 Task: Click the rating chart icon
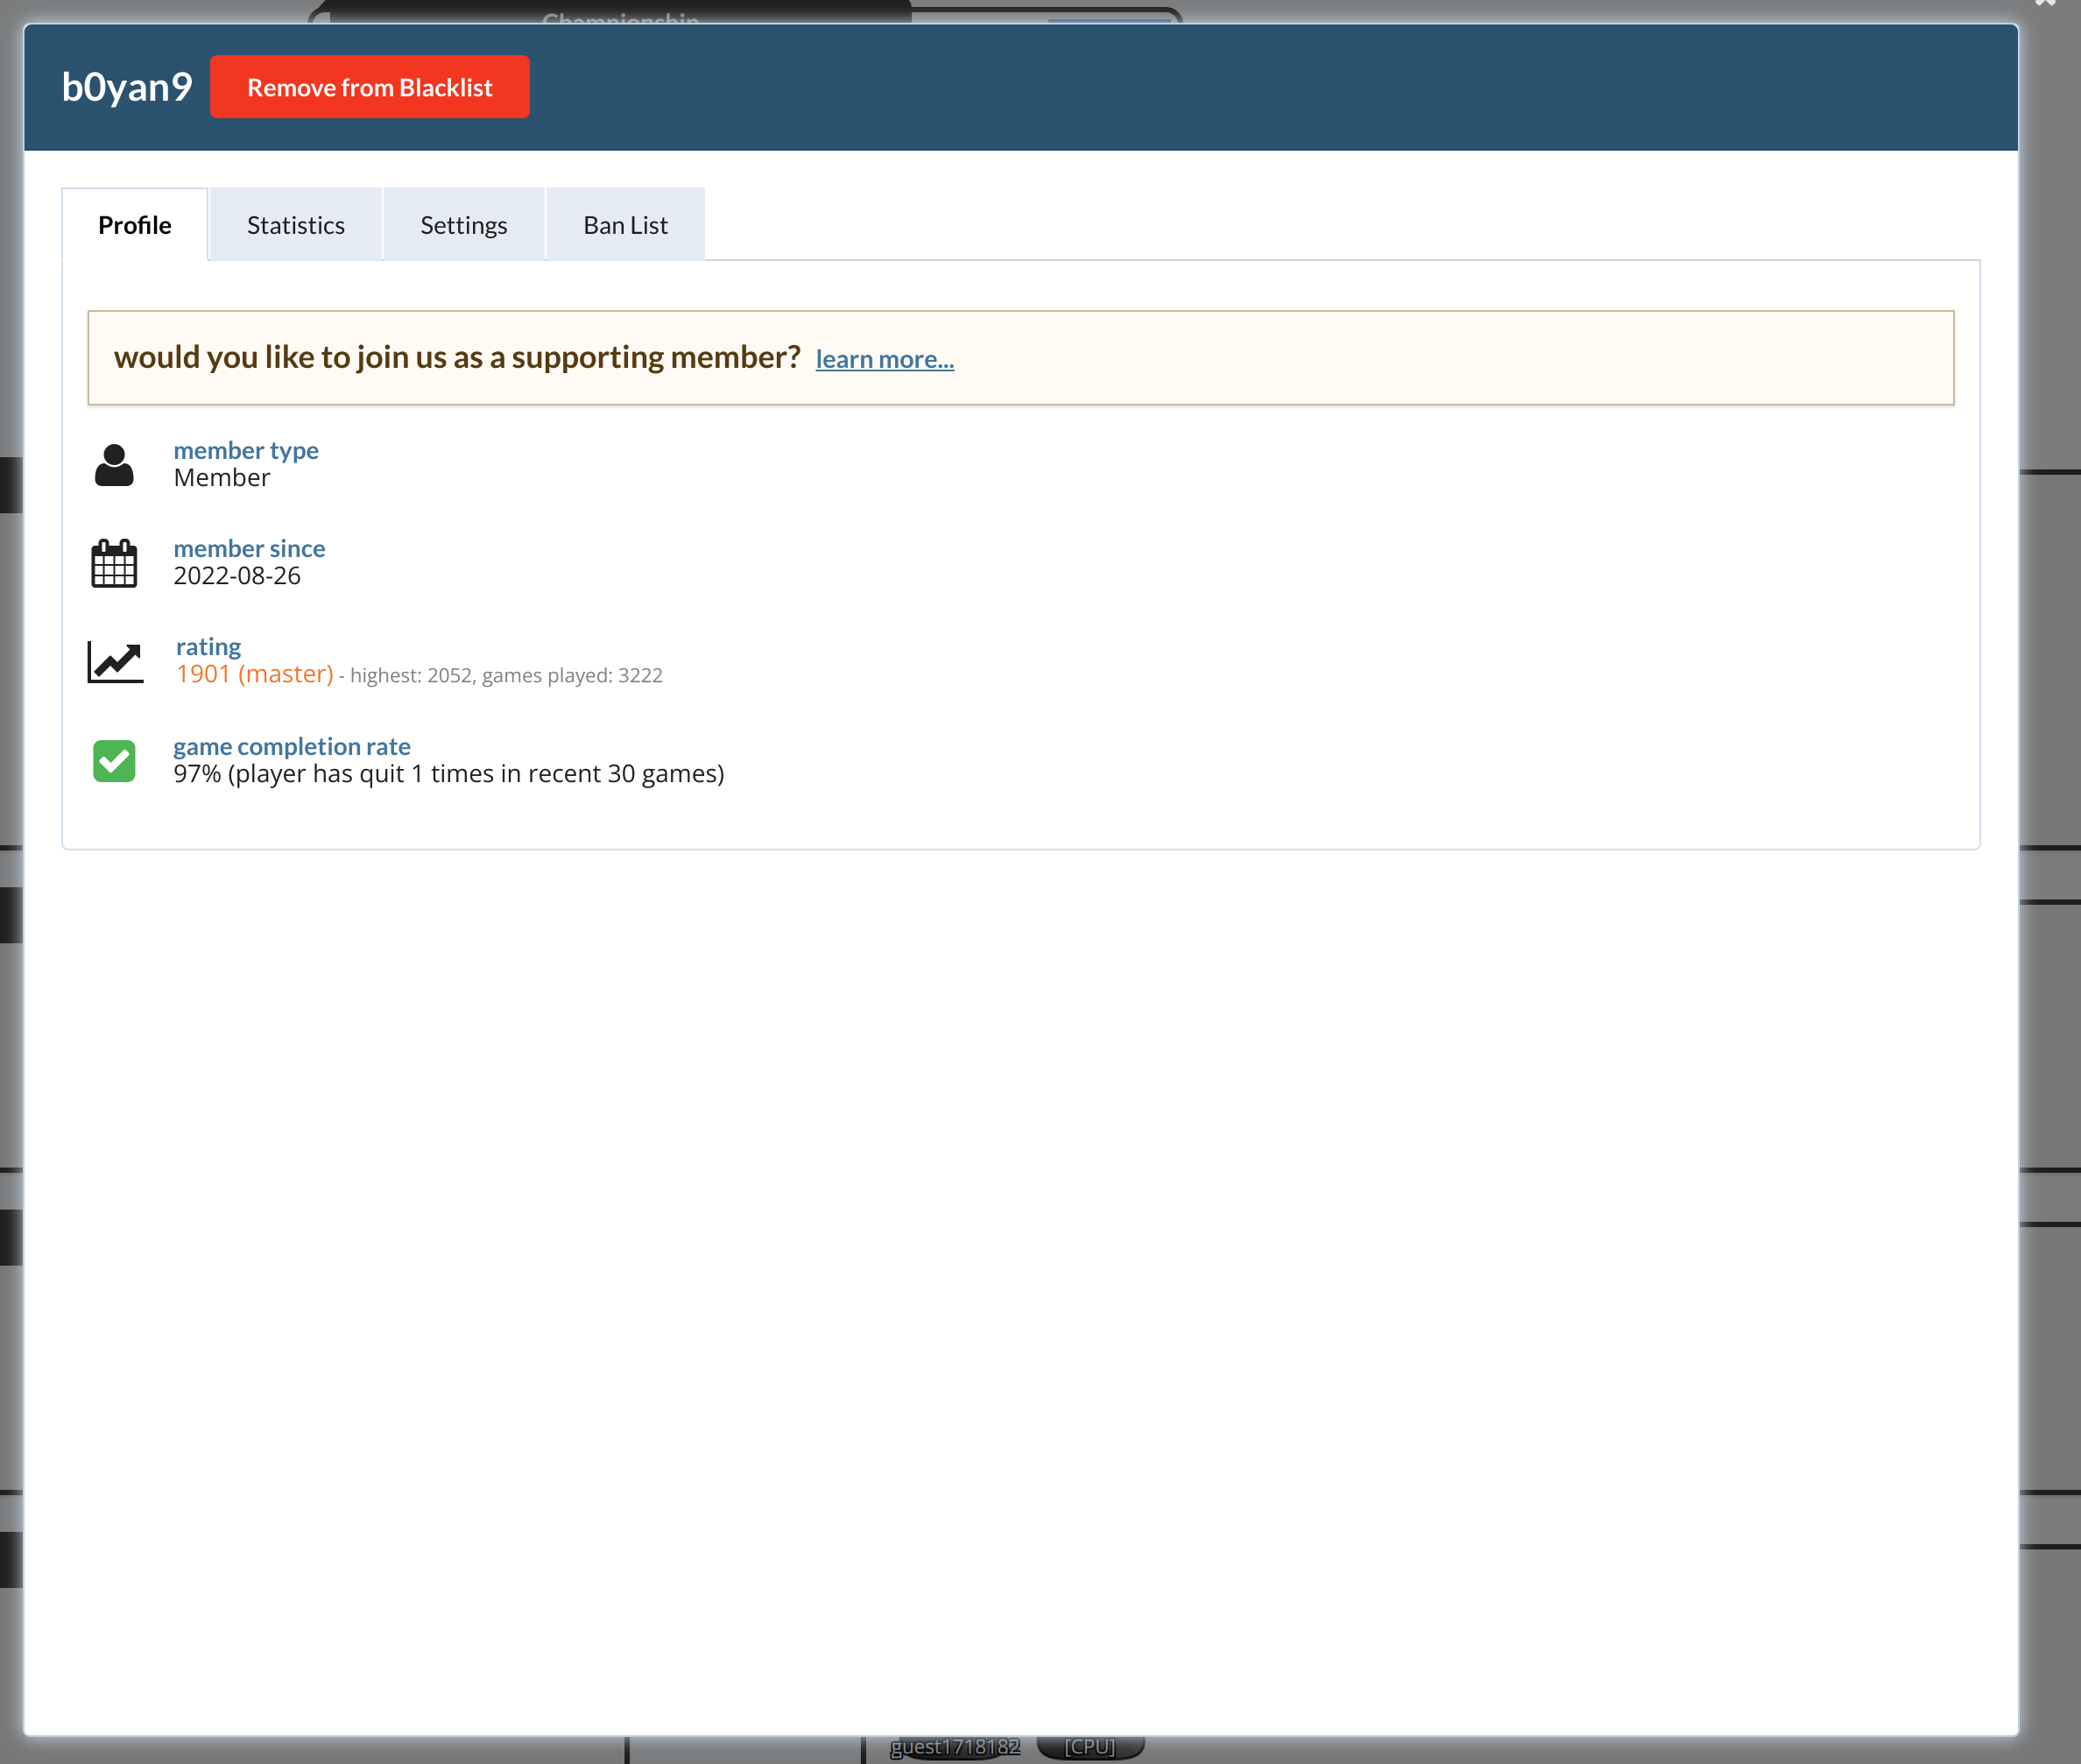115,662
